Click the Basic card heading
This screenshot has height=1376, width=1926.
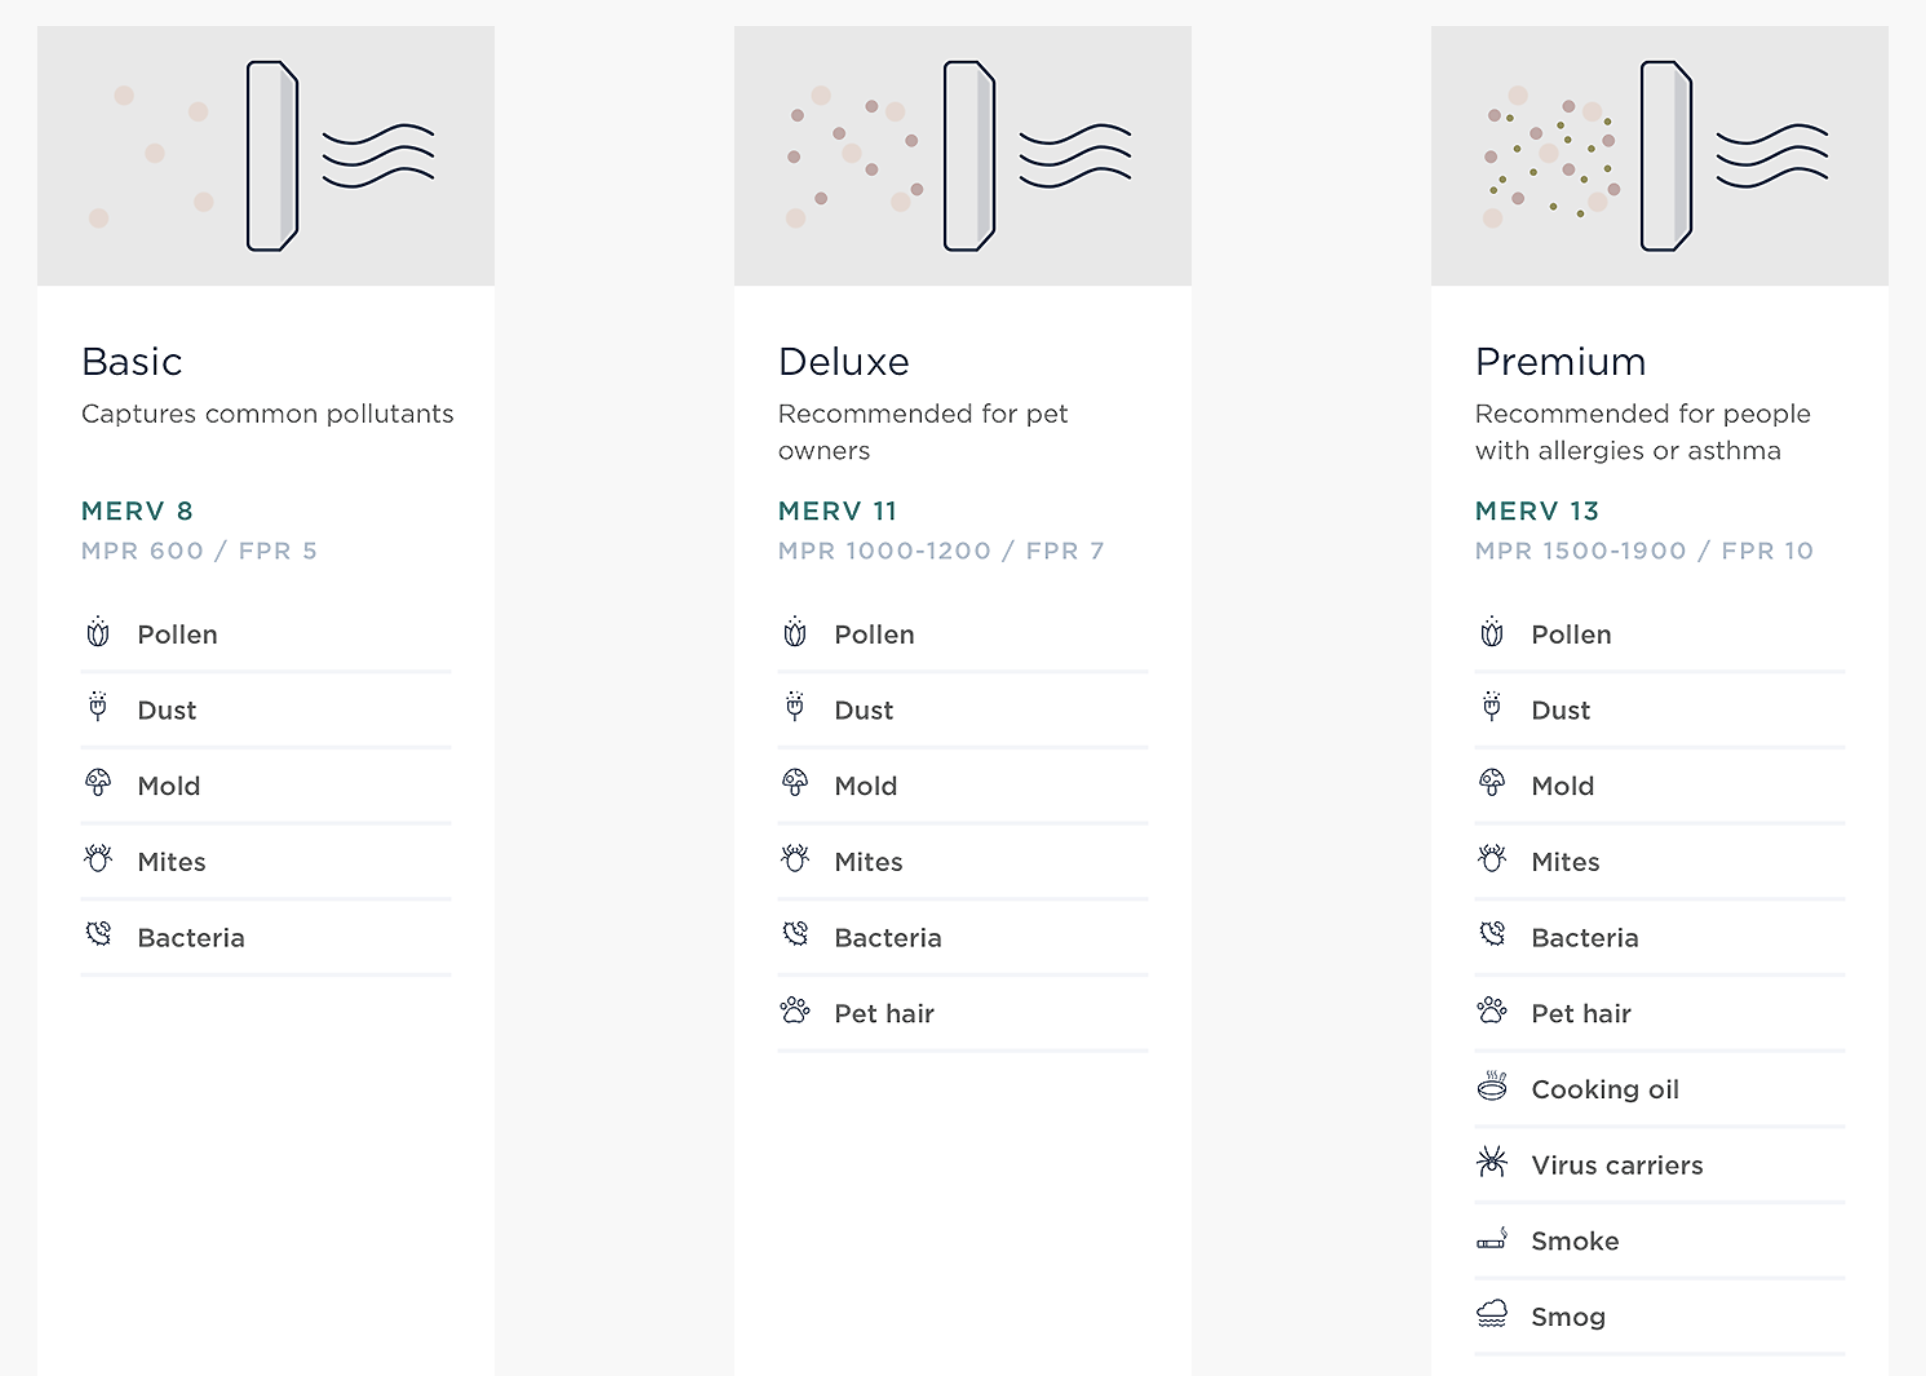click(x=131, y=362)
